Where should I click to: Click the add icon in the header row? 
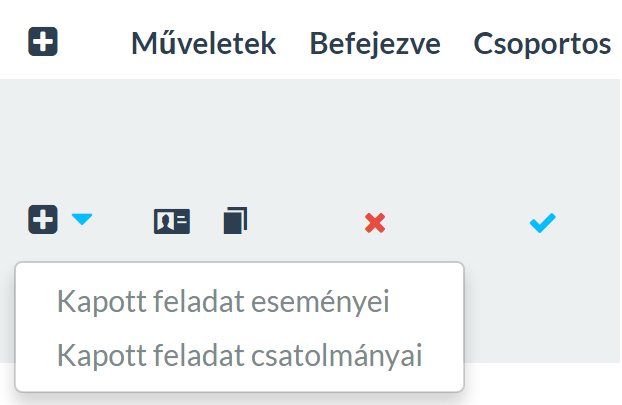[43, 43]
